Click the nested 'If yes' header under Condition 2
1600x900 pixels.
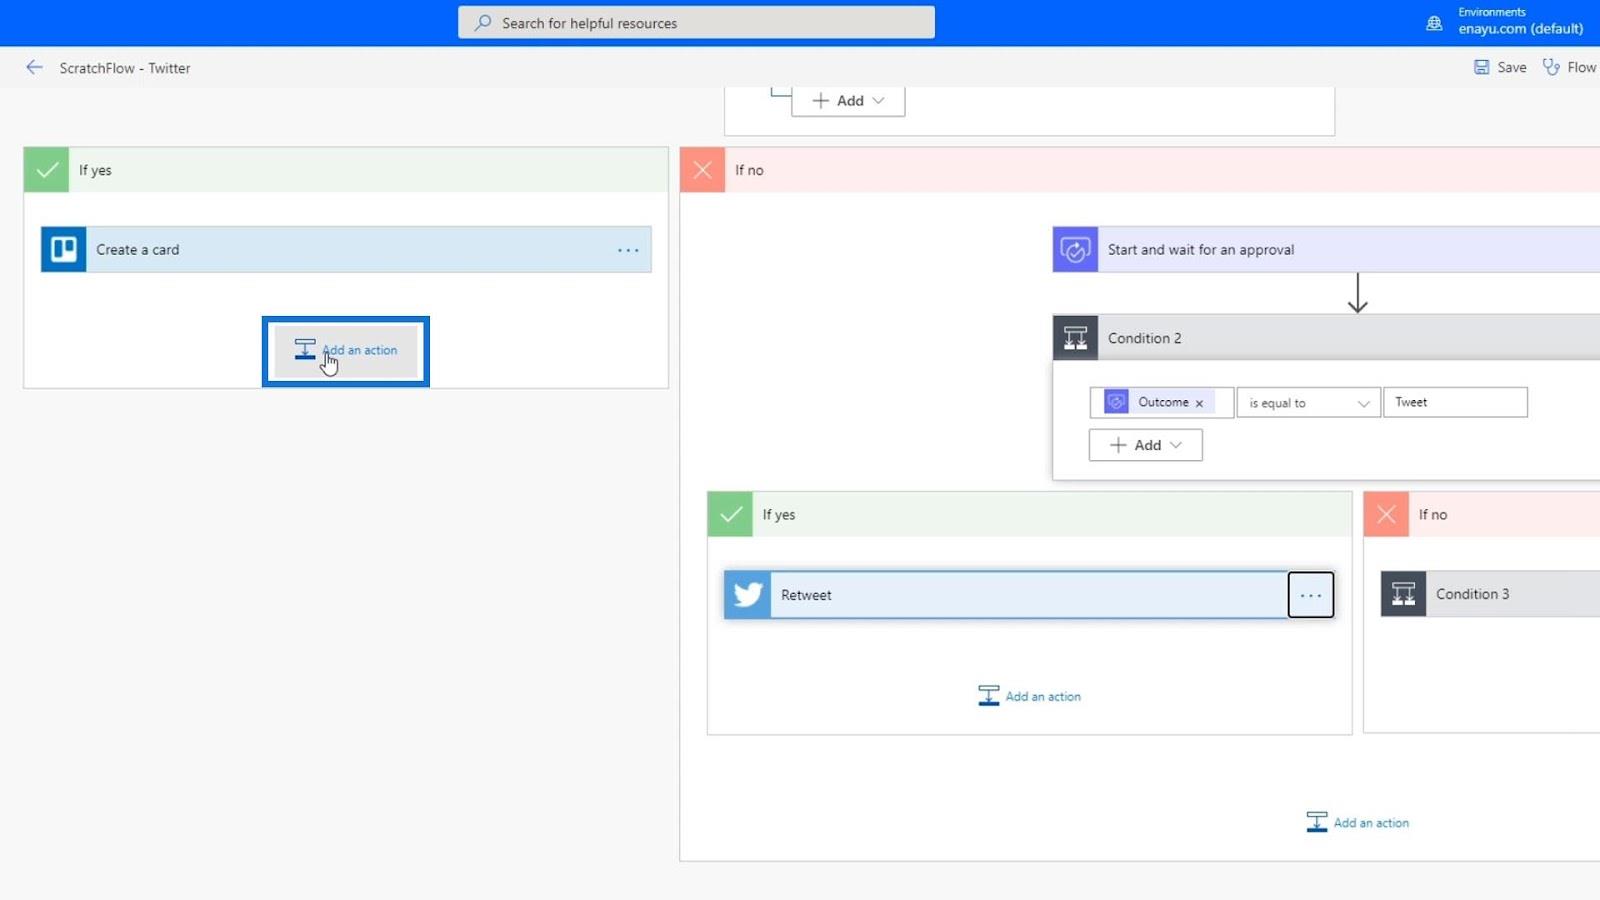(x=1030, y=514)
